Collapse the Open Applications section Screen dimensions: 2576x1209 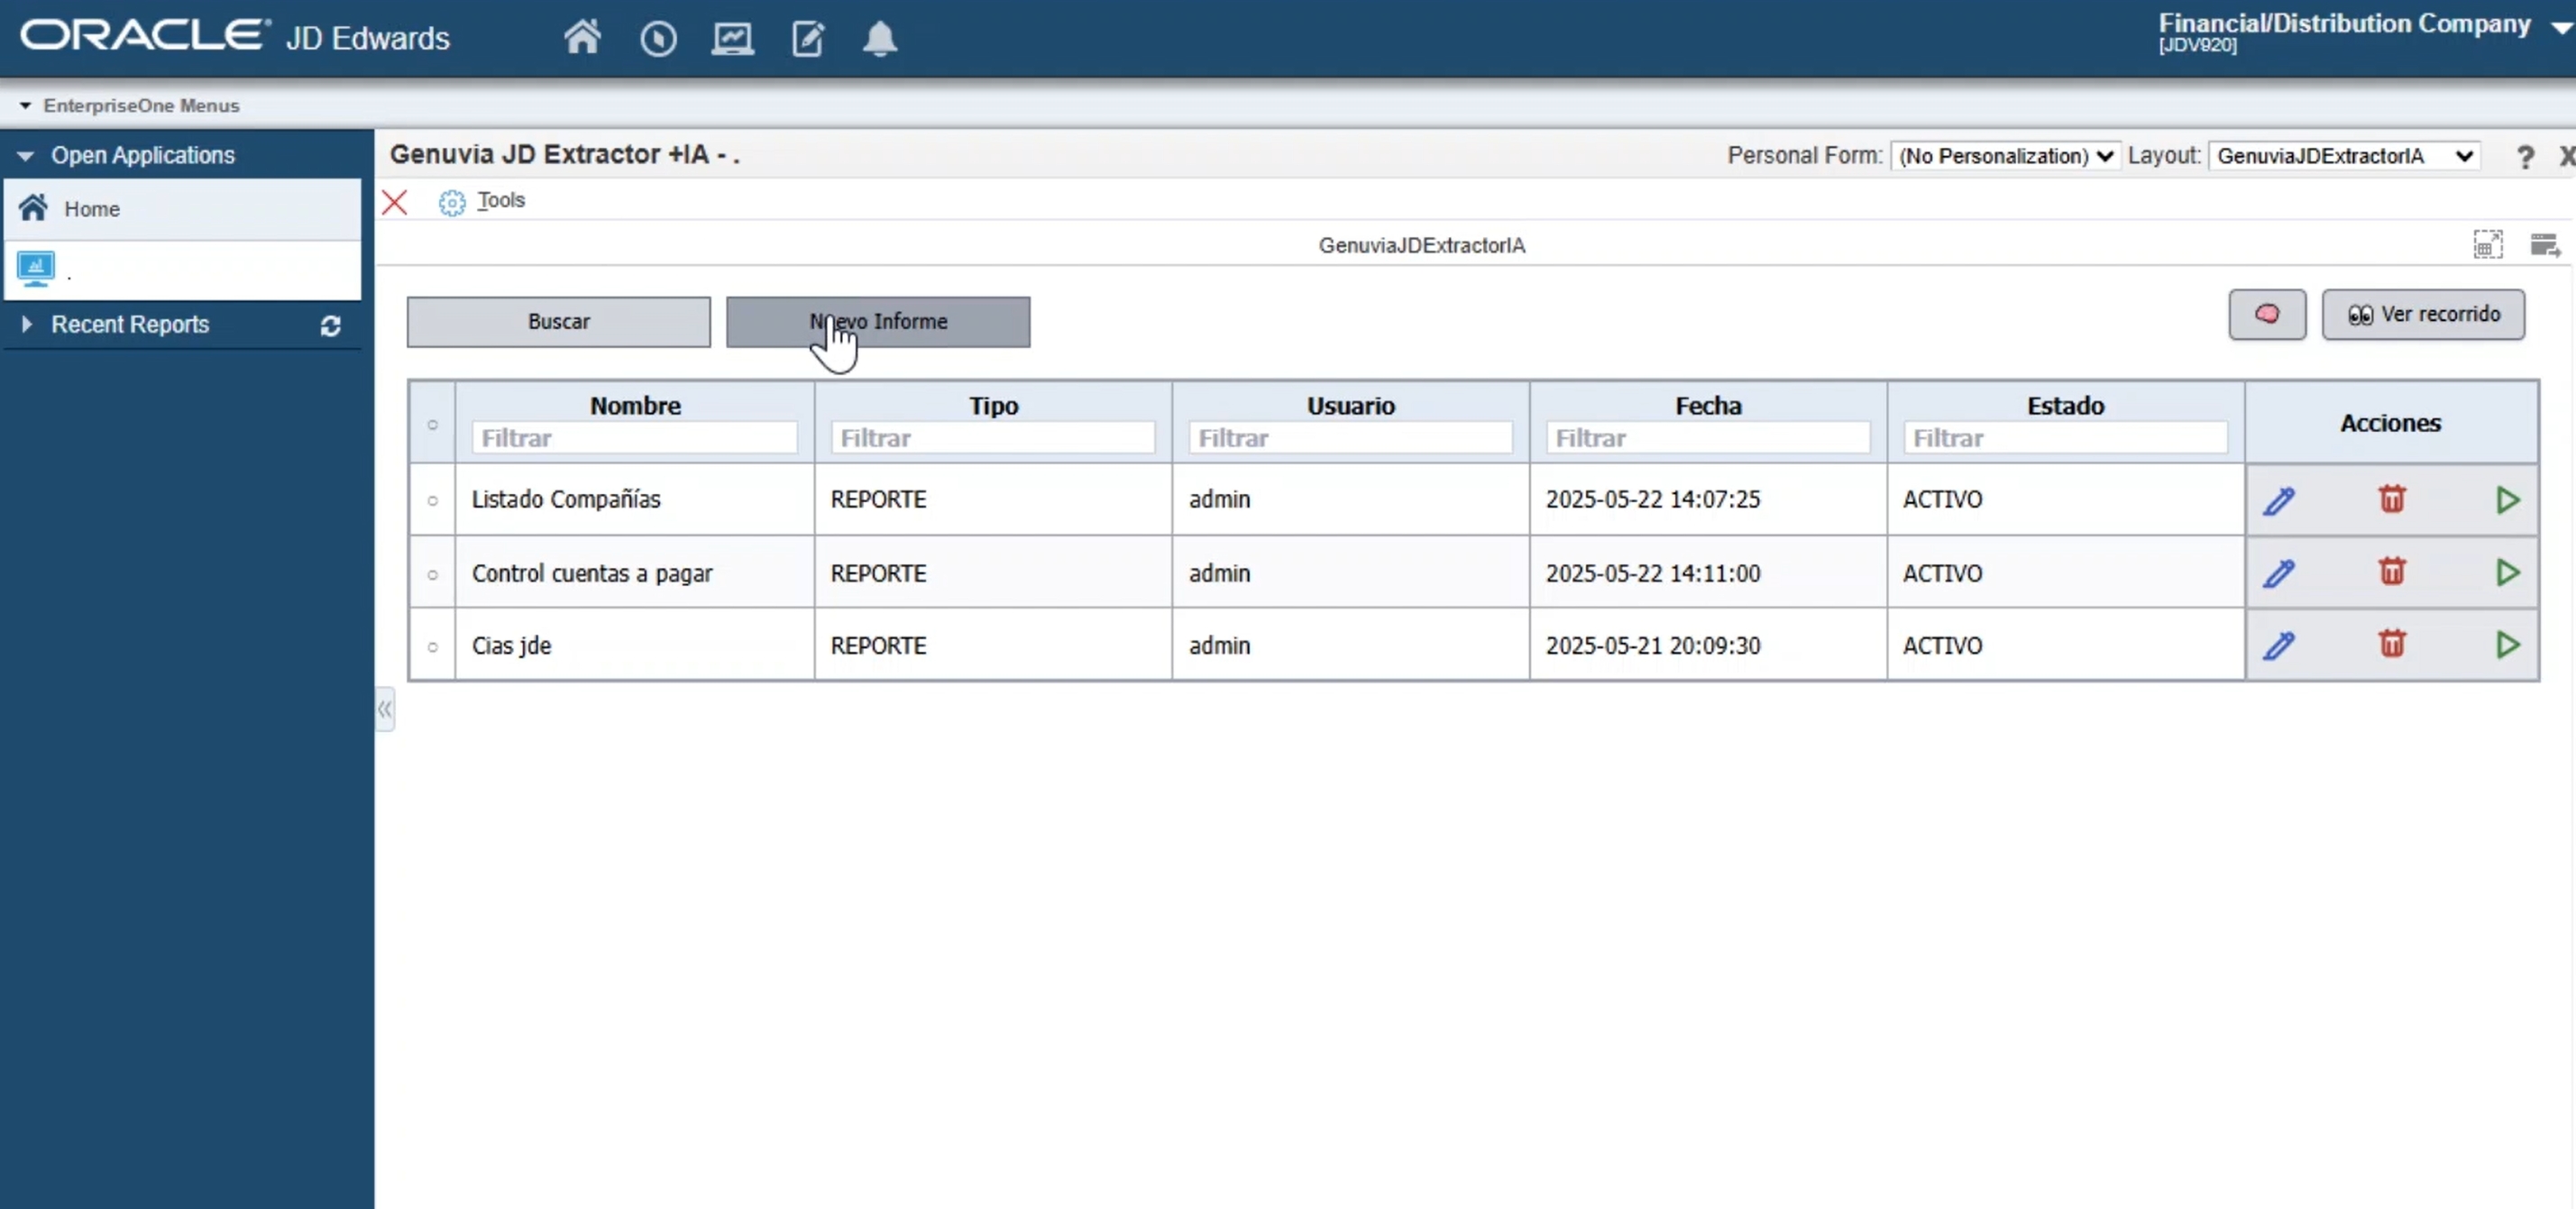(26, 156)
